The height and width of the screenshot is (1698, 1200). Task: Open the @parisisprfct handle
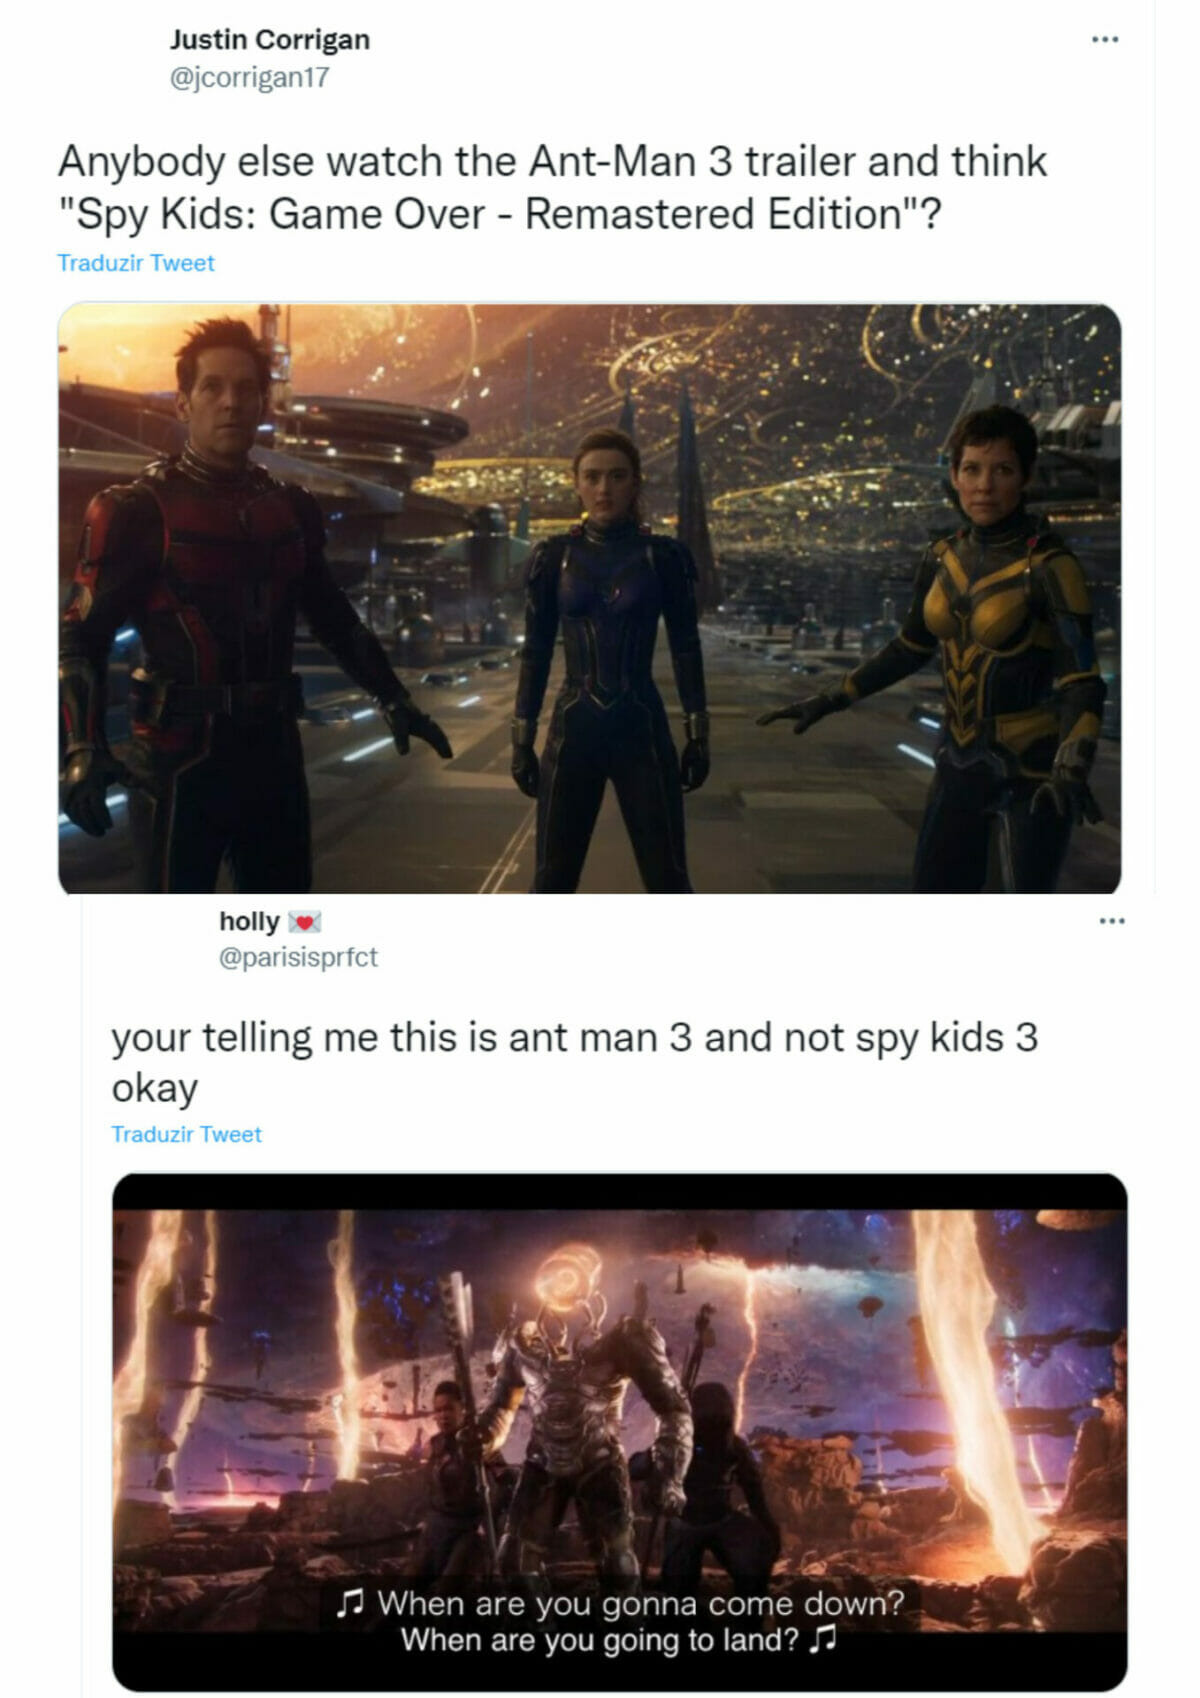pos(298,957)
